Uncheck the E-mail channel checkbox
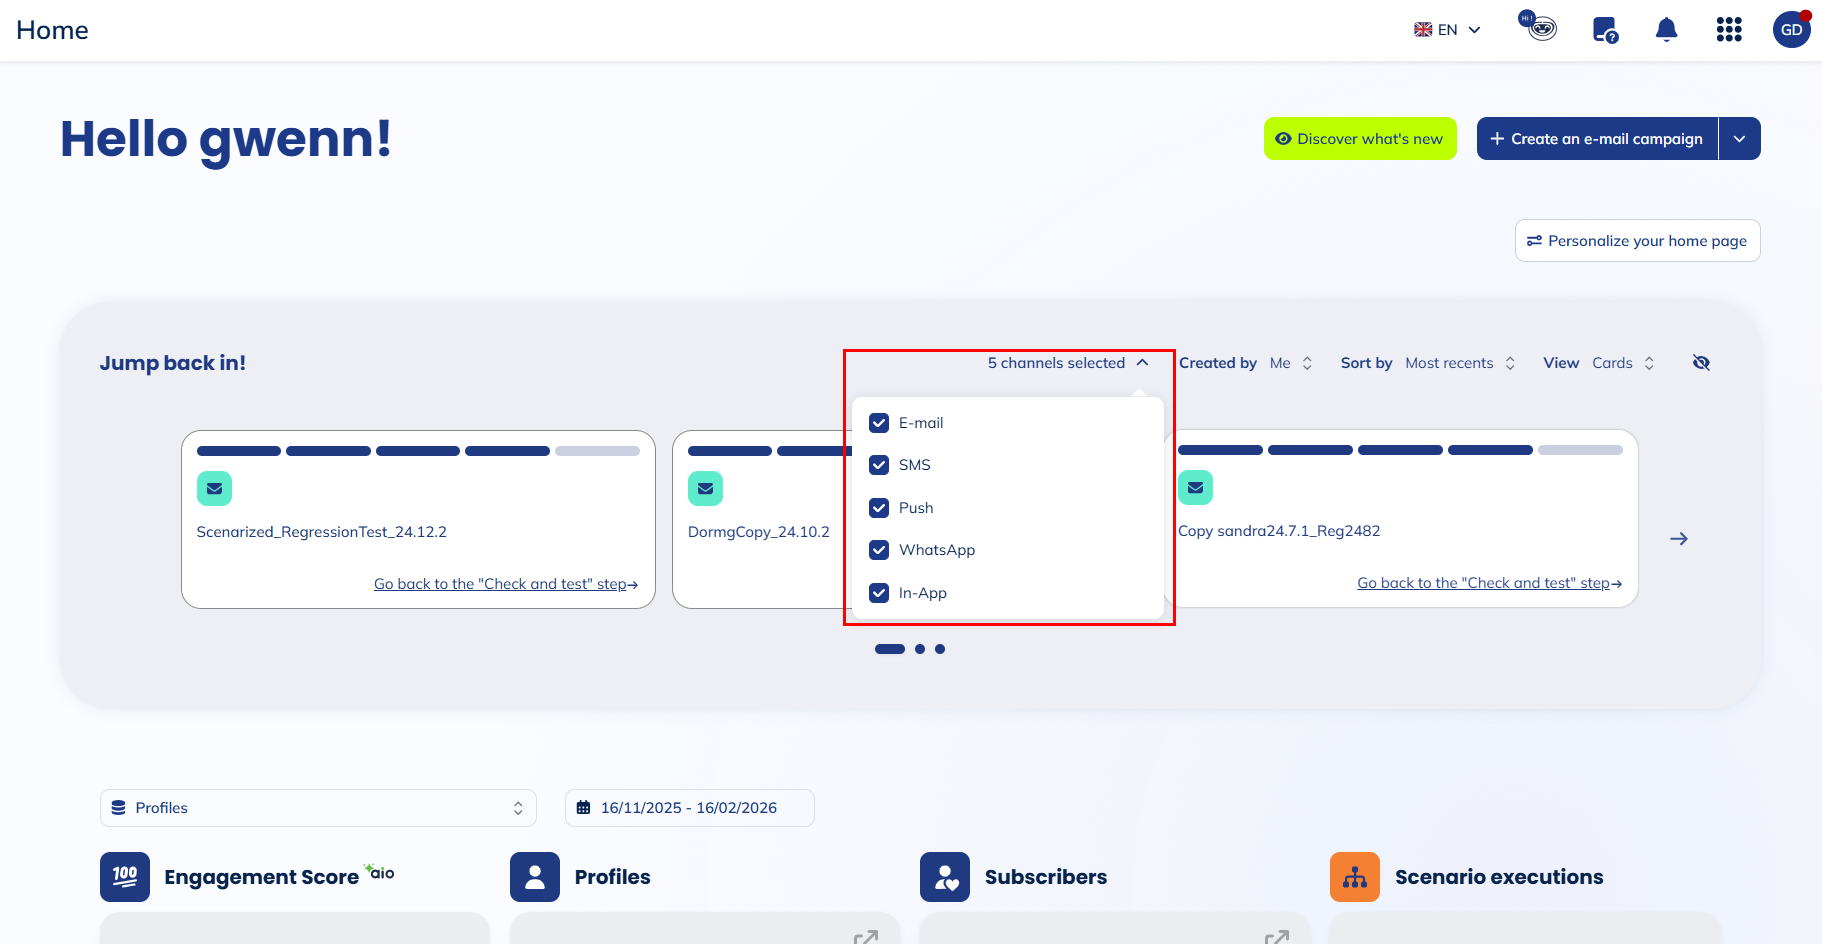 tap(879, 423)
